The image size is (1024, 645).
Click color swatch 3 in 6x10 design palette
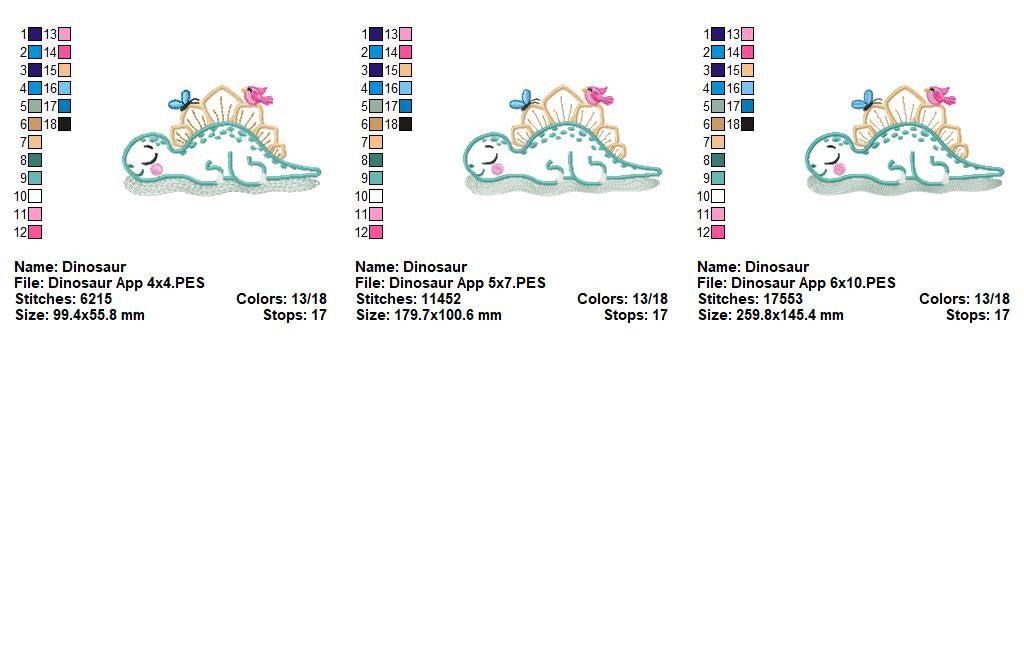pos(718,70)
